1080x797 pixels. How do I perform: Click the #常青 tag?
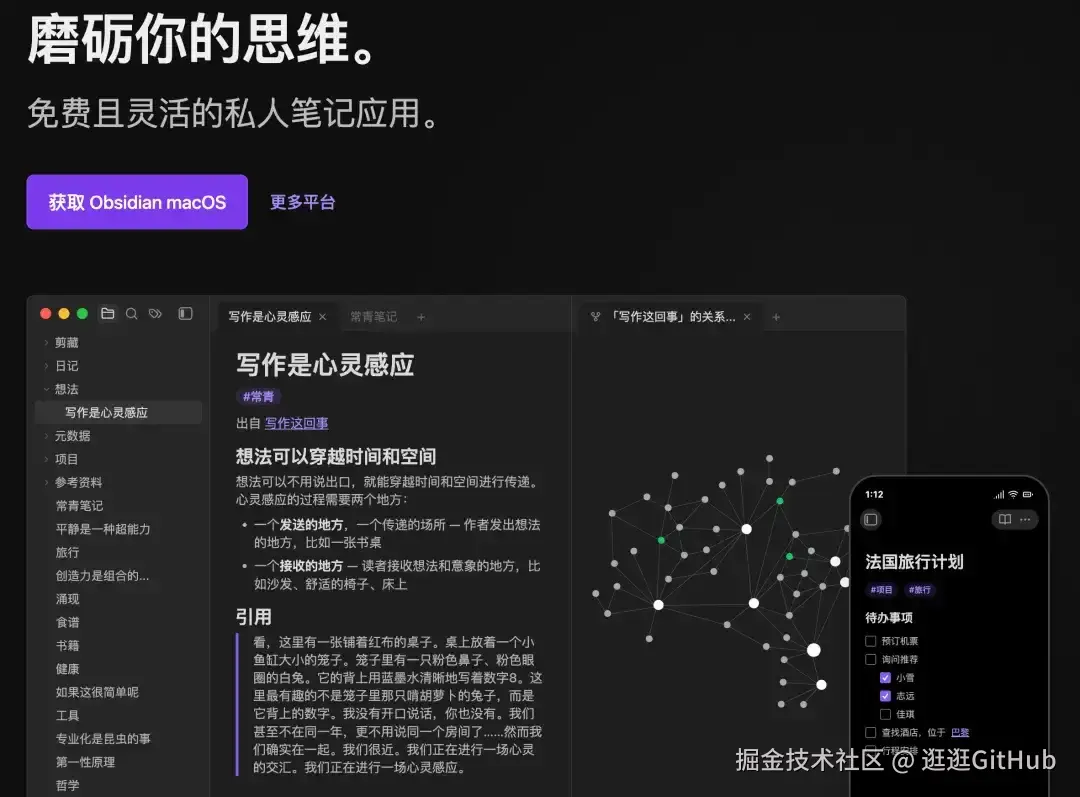258,397
